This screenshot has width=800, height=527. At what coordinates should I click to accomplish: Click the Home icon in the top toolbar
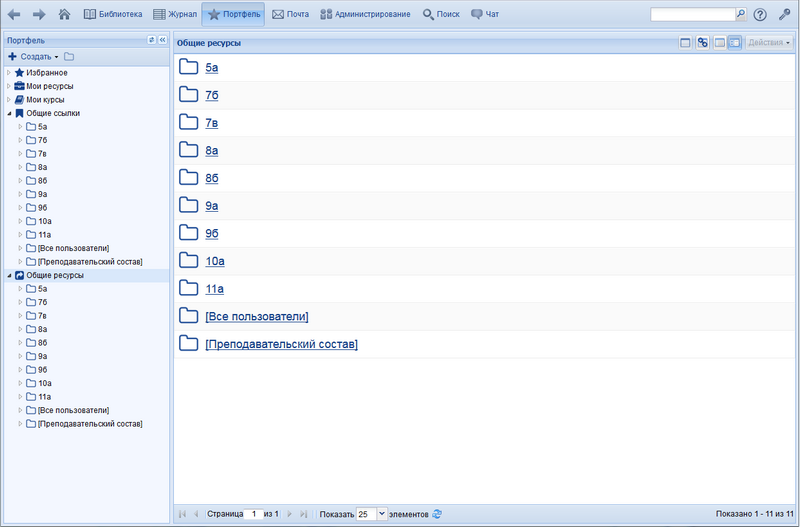pyautogui.click(x=65, y=14)
